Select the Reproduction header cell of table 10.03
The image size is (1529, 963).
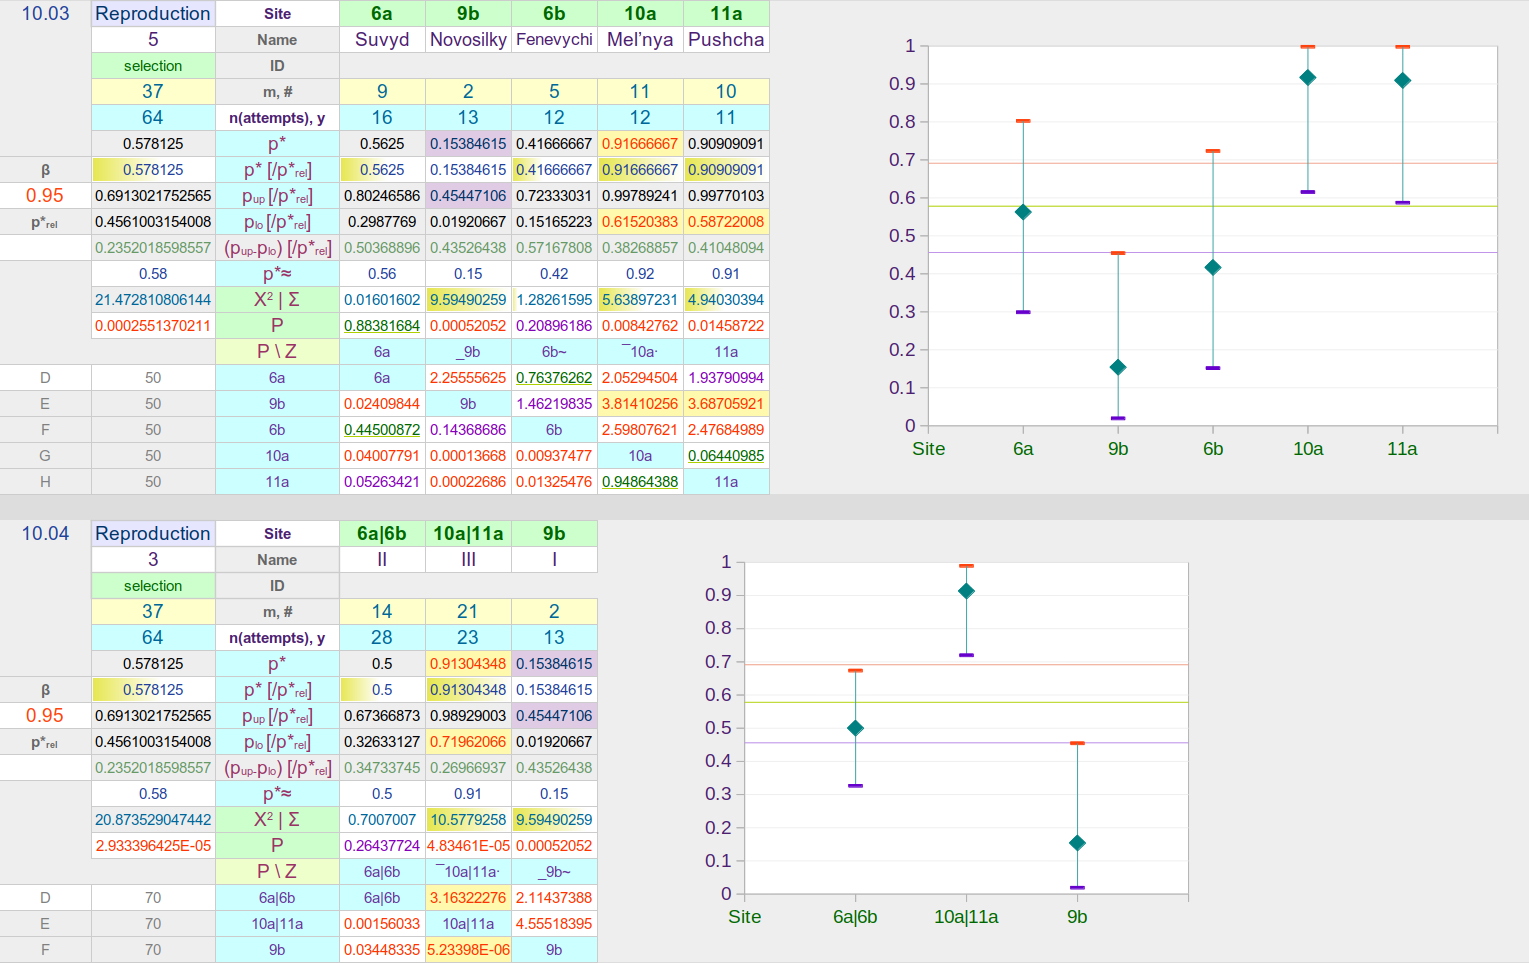[153, 14]
